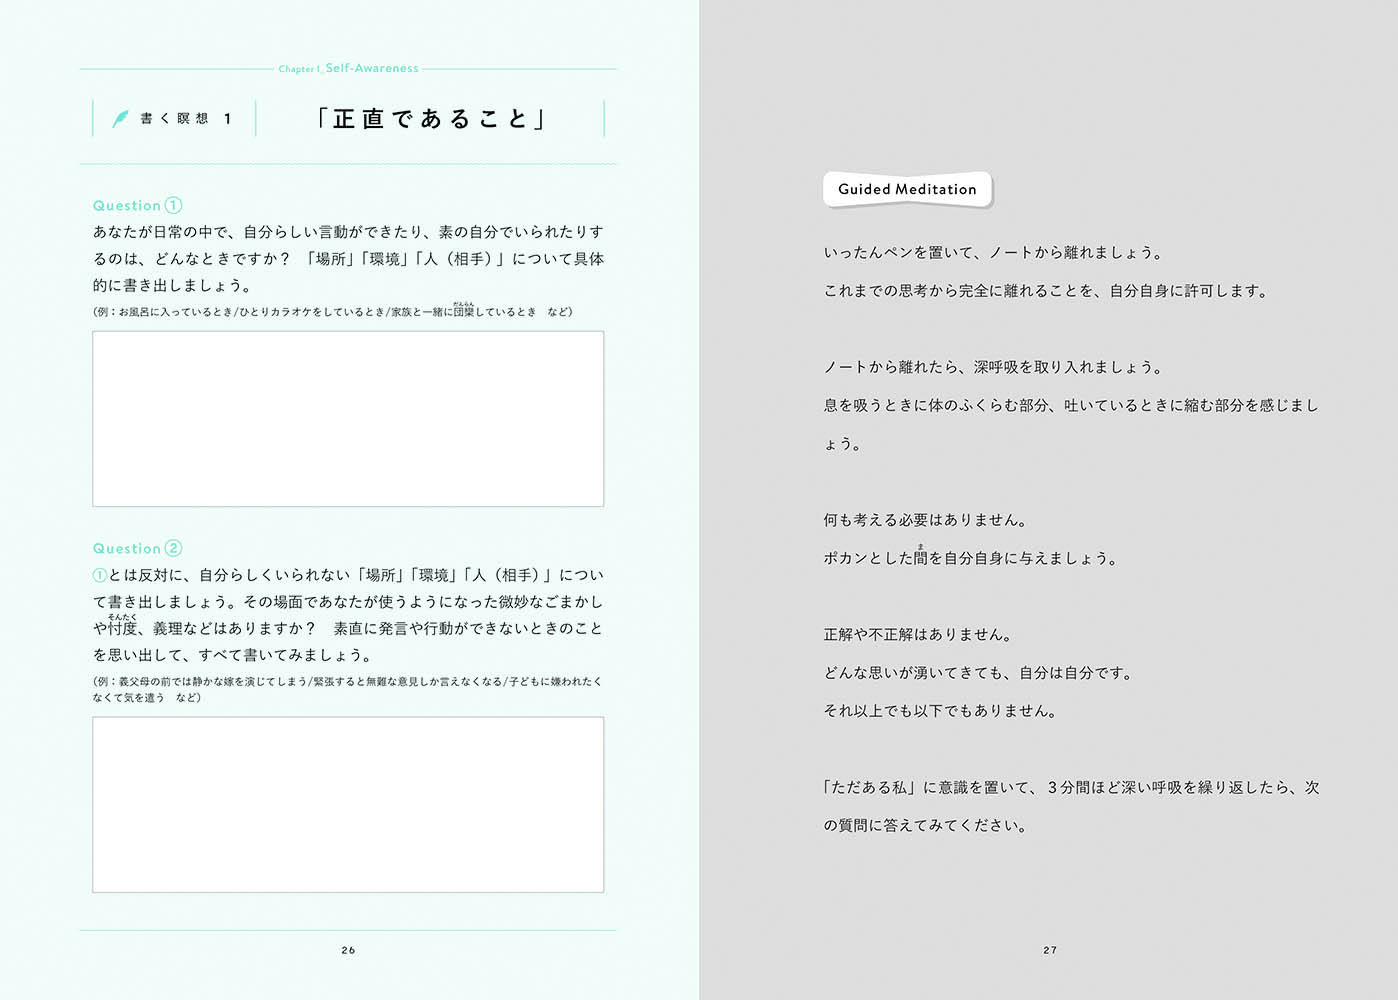Click page number 26

coord(348,950)
